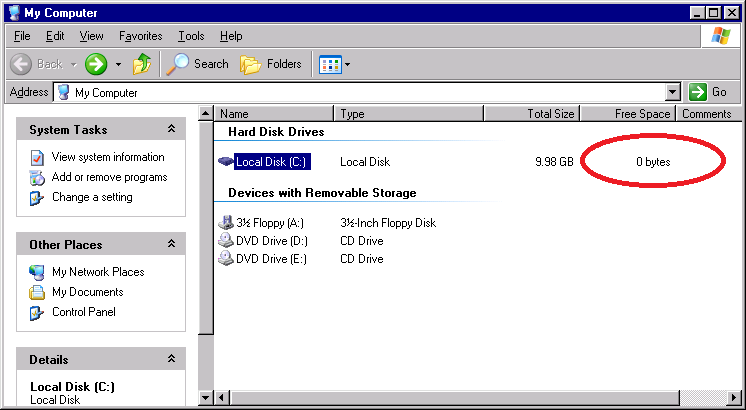
Task: Collapse the Other Places panel
Action: [171, 245]
